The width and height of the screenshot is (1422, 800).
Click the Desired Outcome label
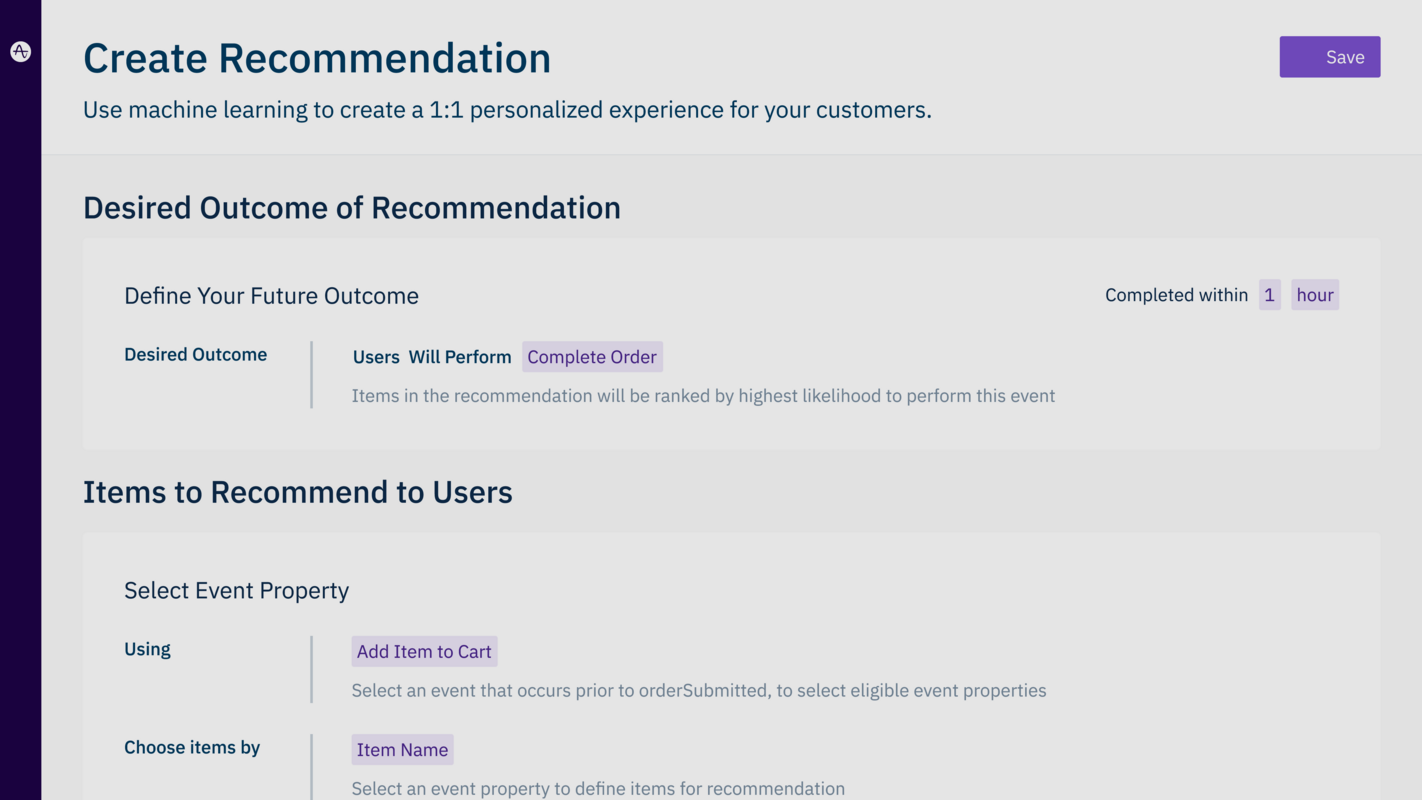coord(195,354)
